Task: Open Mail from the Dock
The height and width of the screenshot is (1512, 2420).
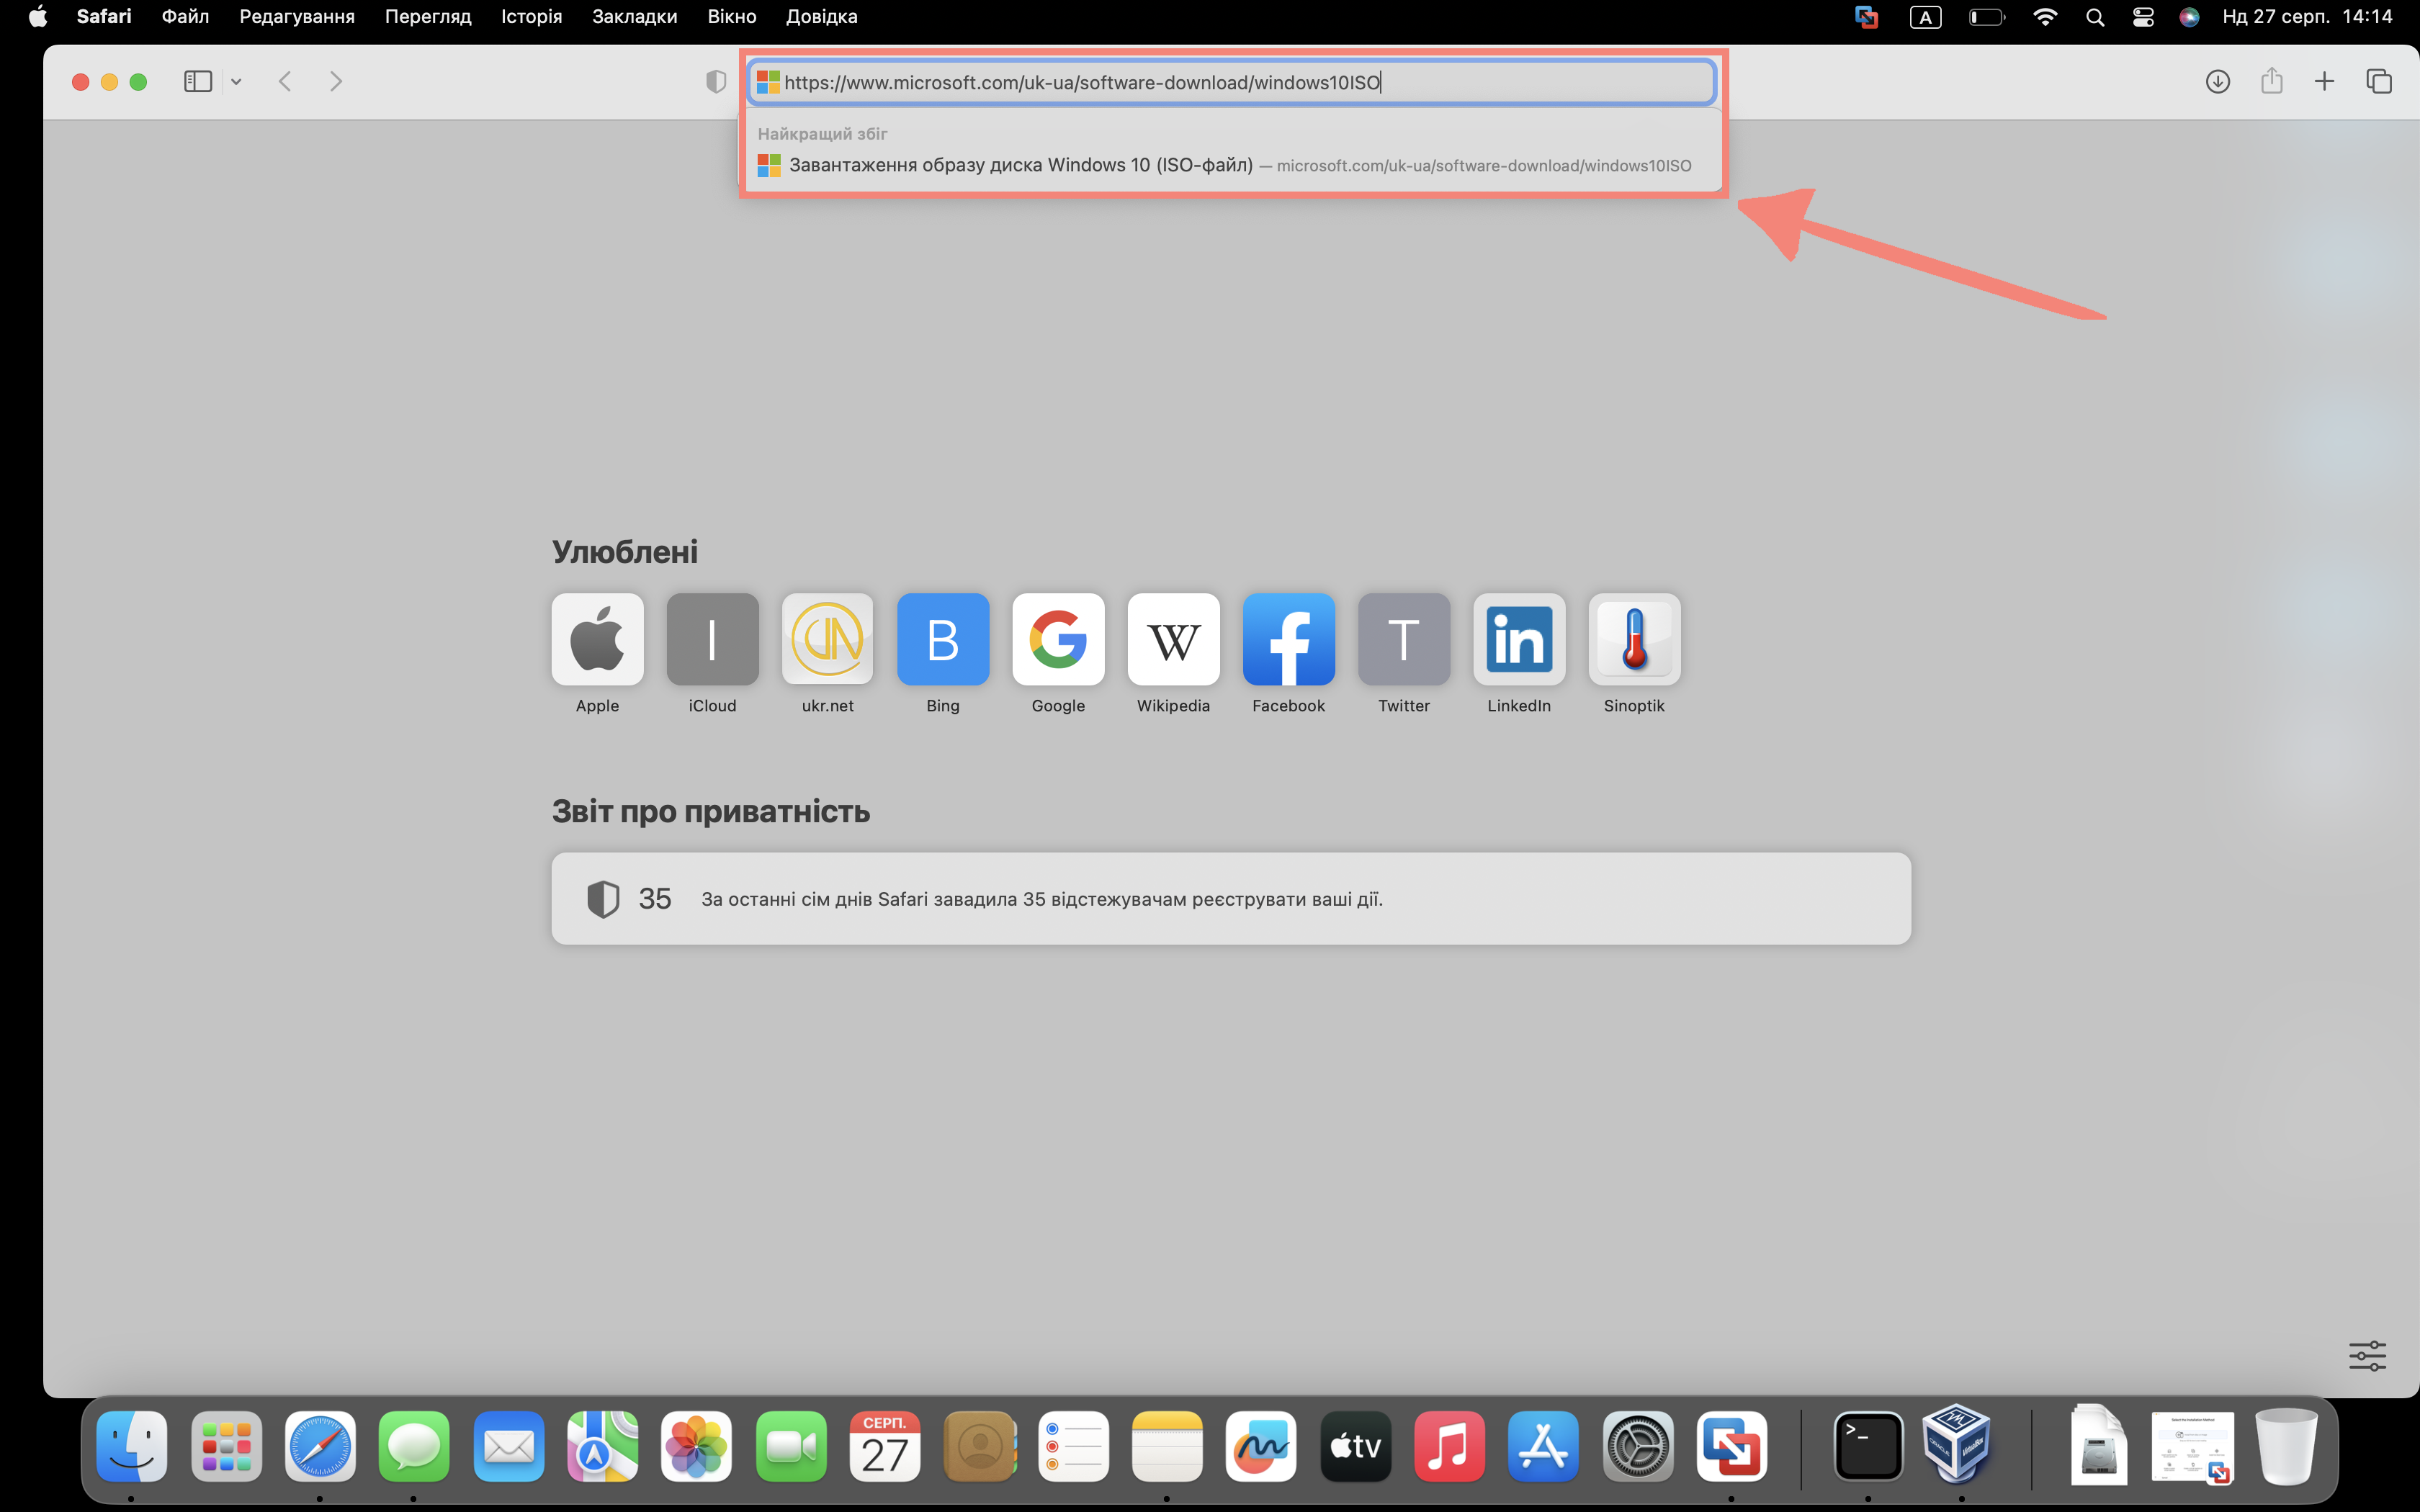Action: (x=509, y=1446)
